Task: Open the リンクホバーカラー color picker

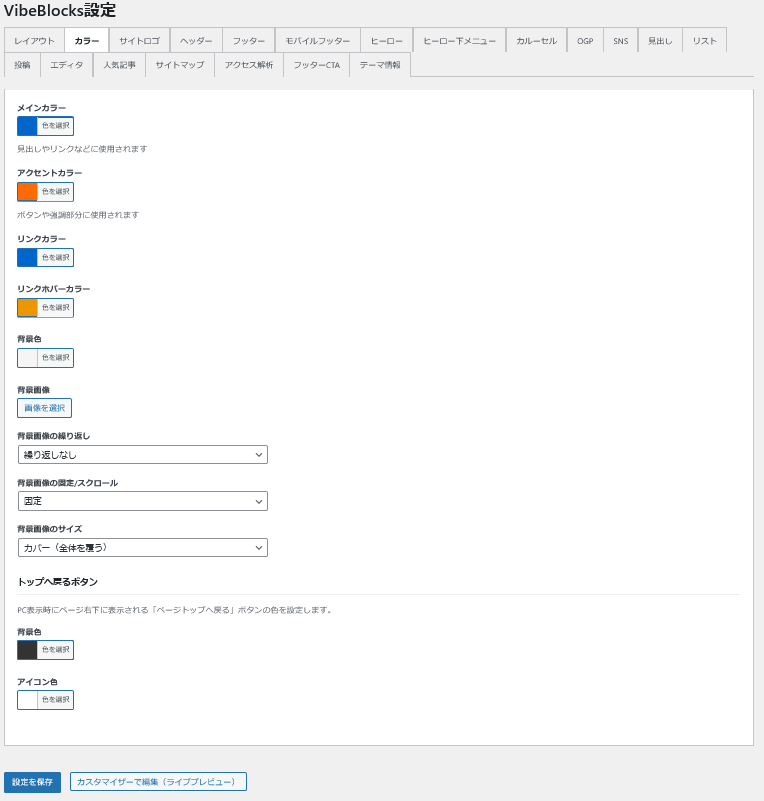Action: tap(45, 308)
